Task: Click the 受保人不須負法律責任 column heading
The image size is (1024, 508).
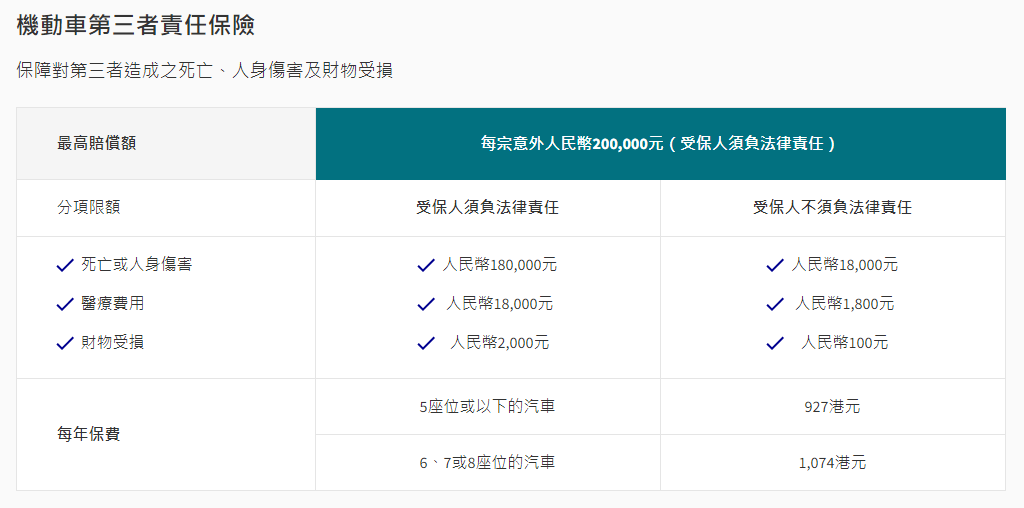Action: click(832, 208)
